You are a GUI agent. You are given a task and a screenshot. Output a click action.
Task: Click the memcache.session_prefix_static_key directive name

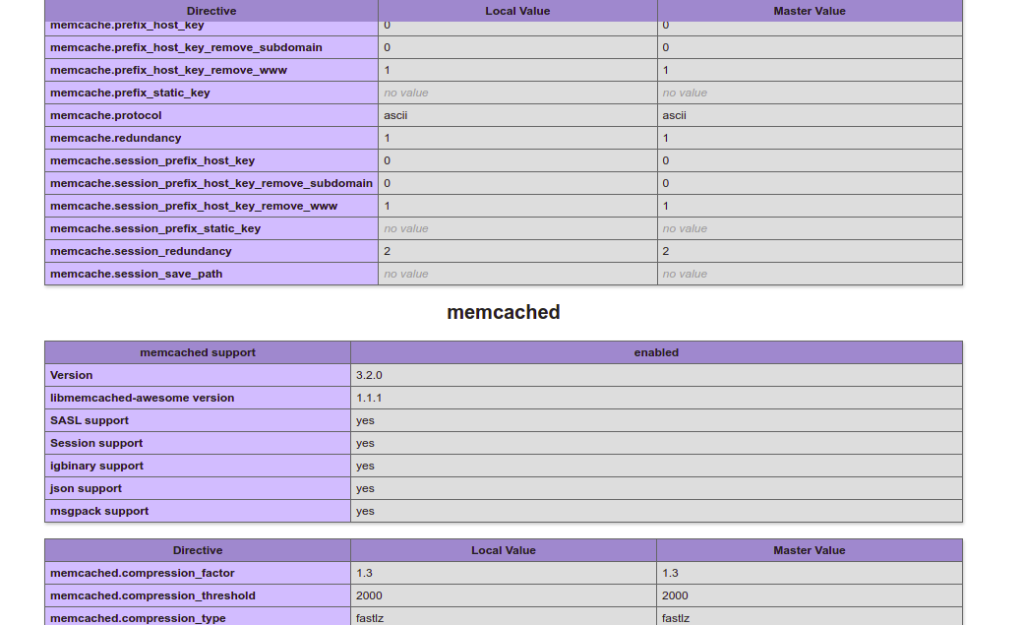155,229
